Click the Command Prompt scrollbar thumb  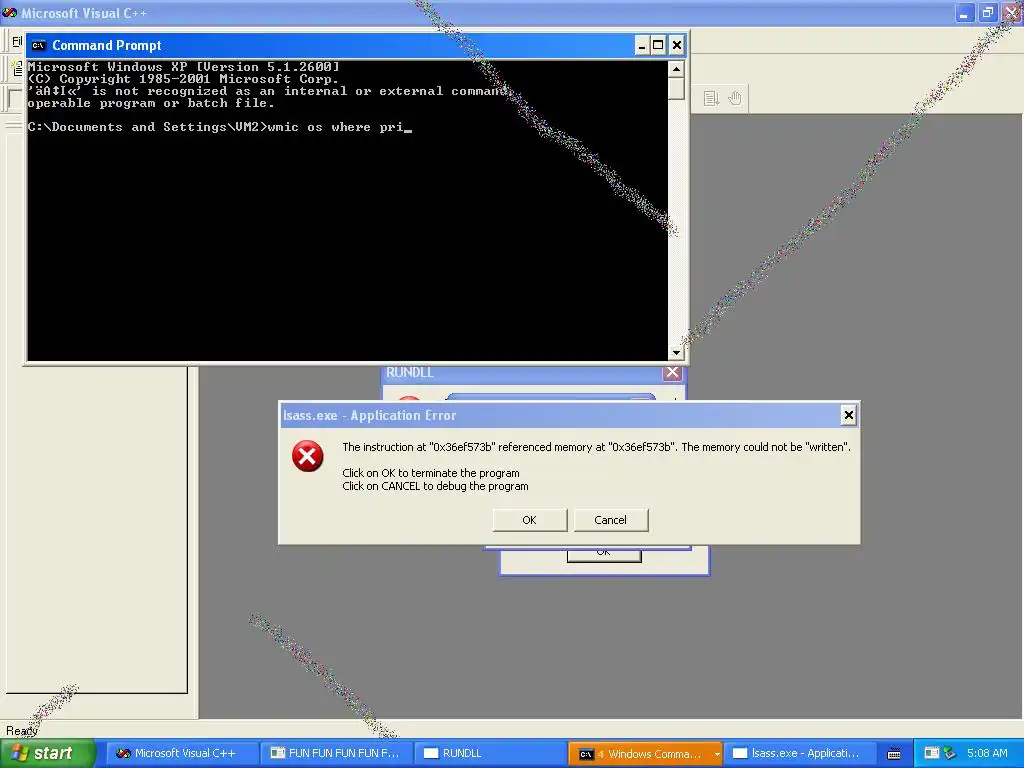(x=676, y=88)
